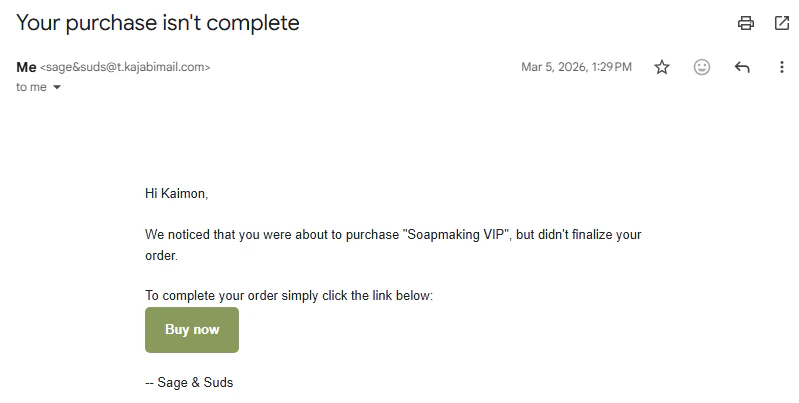Click the "Hi Kaimon," greeting line
799x403 pixels.
pyautogui.click(x=176, y=194)
